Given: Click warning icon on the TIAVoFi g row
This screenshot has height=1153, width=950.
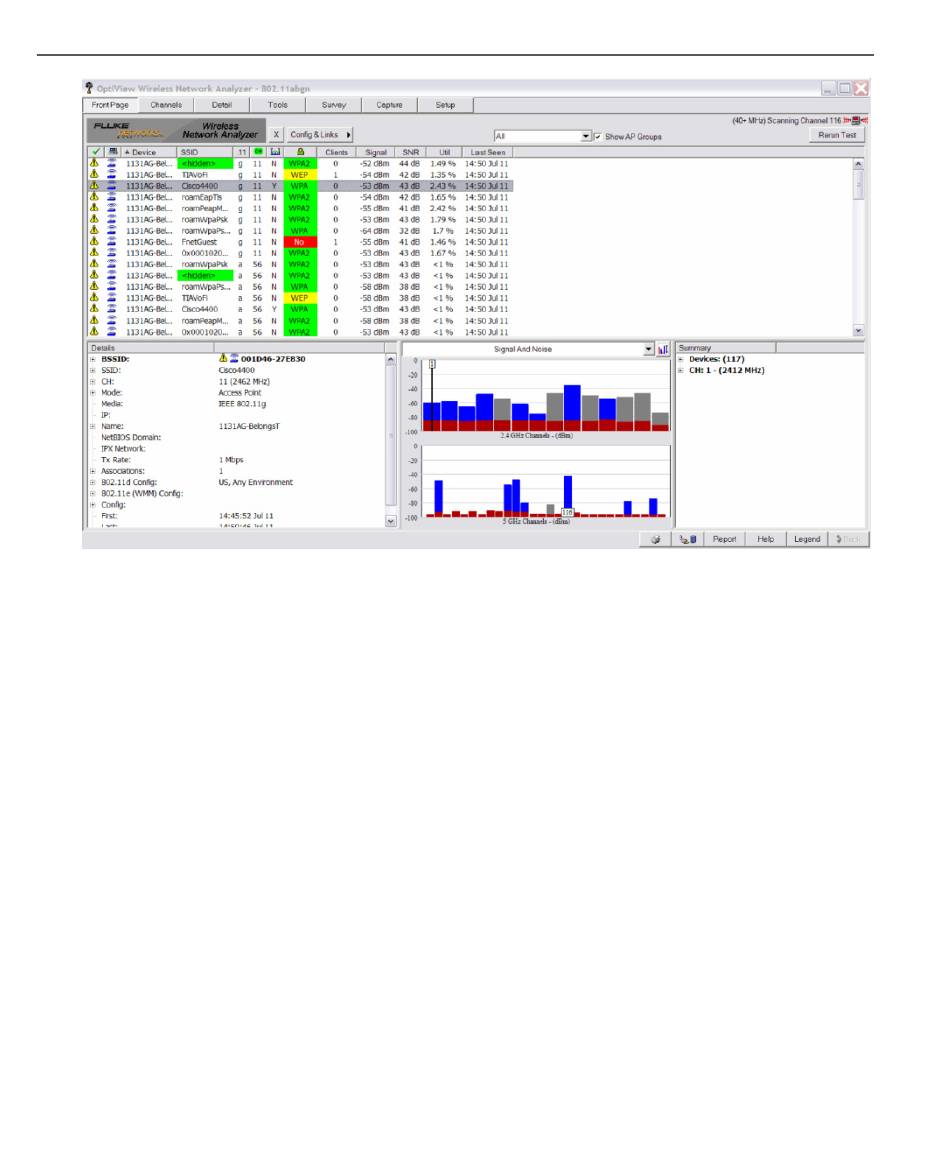Looking at the screenshot, I should pos(94,175).
